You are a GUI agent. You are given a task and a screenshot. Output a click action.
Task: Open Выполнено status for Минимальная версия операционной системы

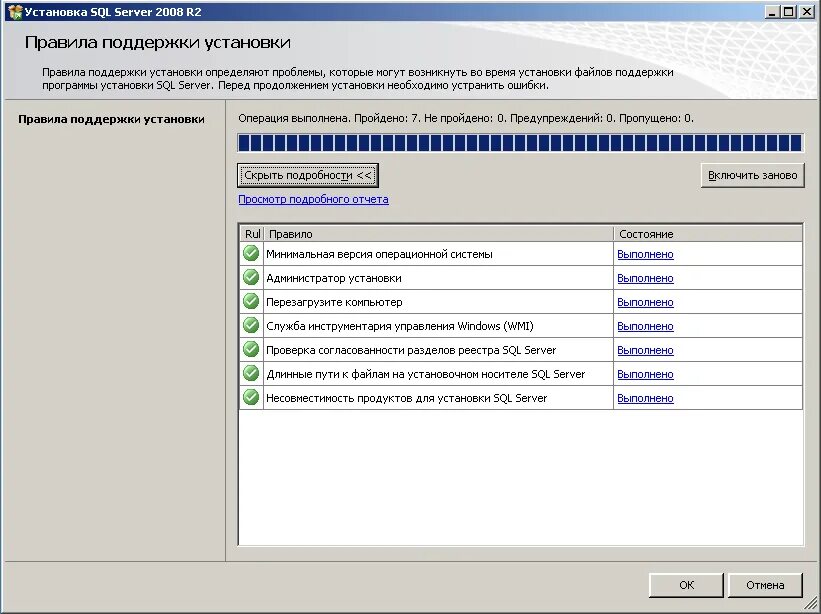645,254
